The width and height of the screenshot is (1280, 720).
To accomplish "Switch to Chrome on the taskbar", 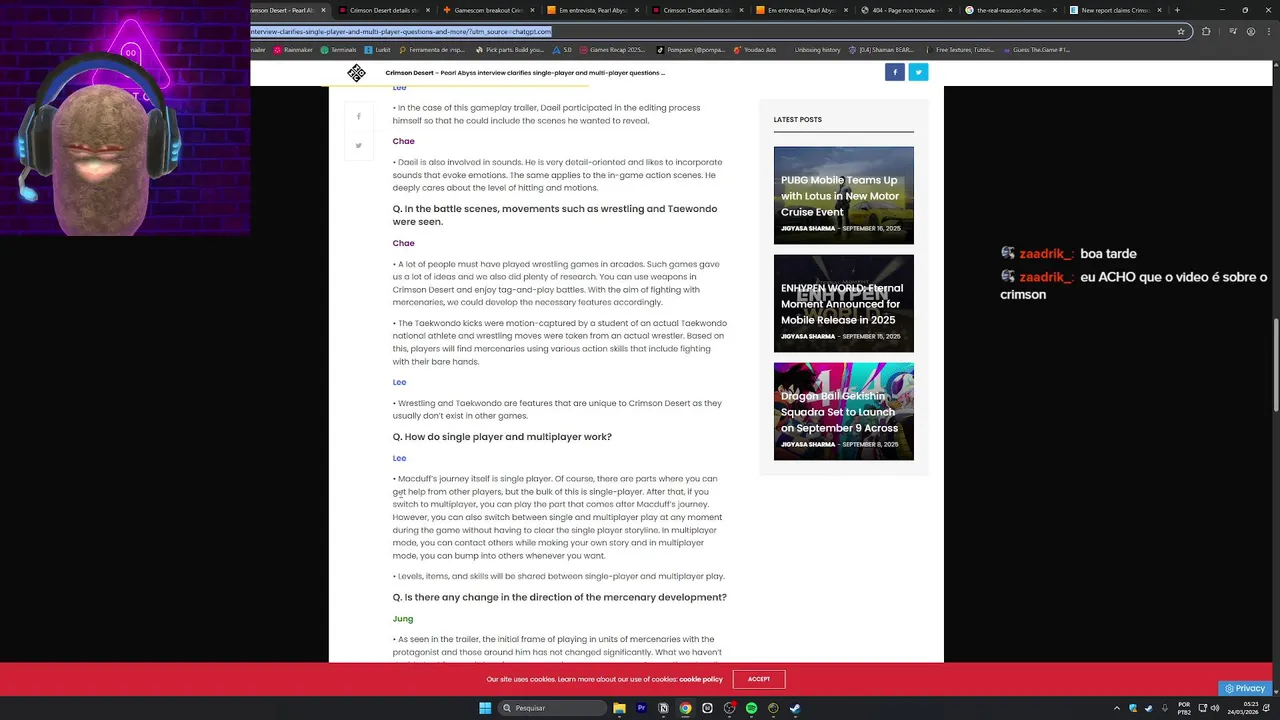I will pos(685,708).
